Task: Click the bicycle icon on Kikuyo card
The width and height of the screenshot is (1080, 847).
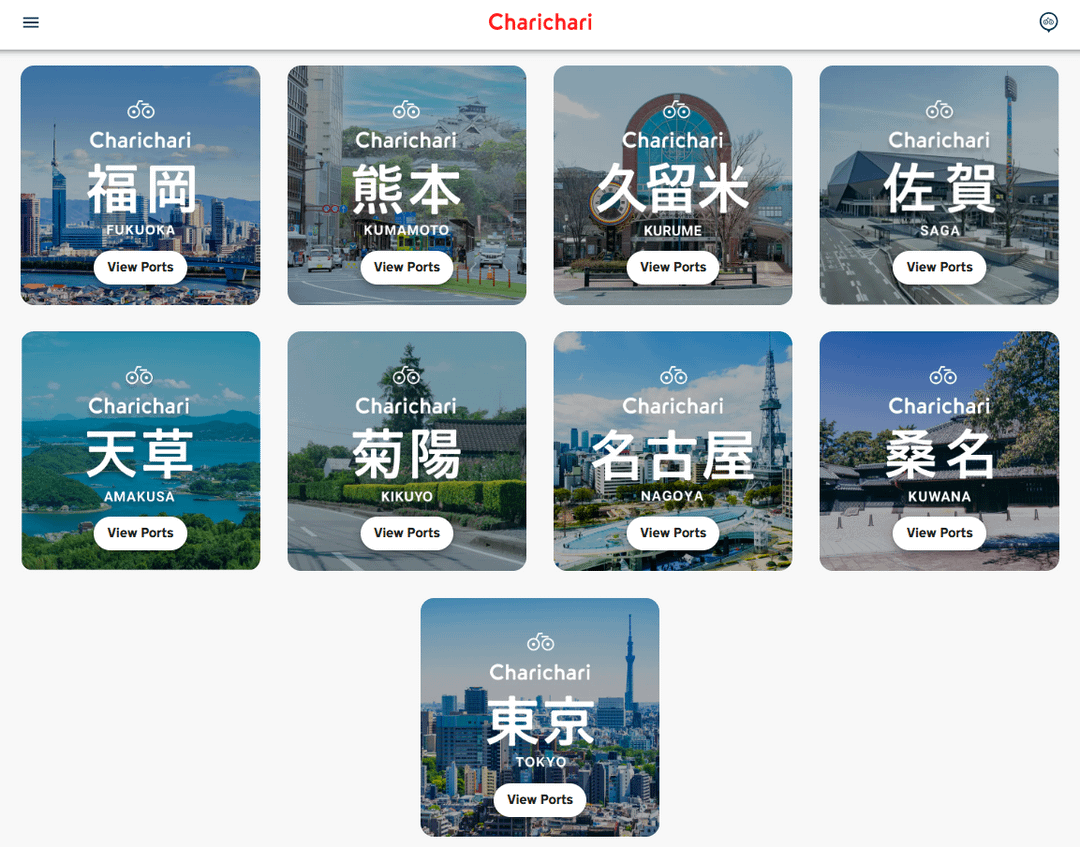Action: [406, 375]
